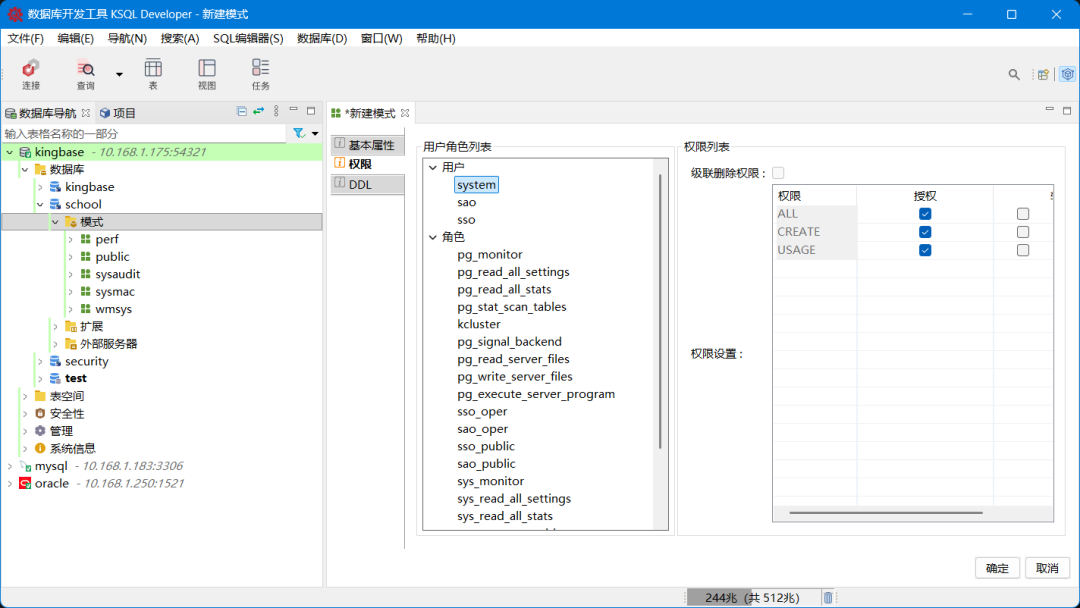Click the filter funnel icon
Viewport: 1080px width, 608px height.
point(299,134)
